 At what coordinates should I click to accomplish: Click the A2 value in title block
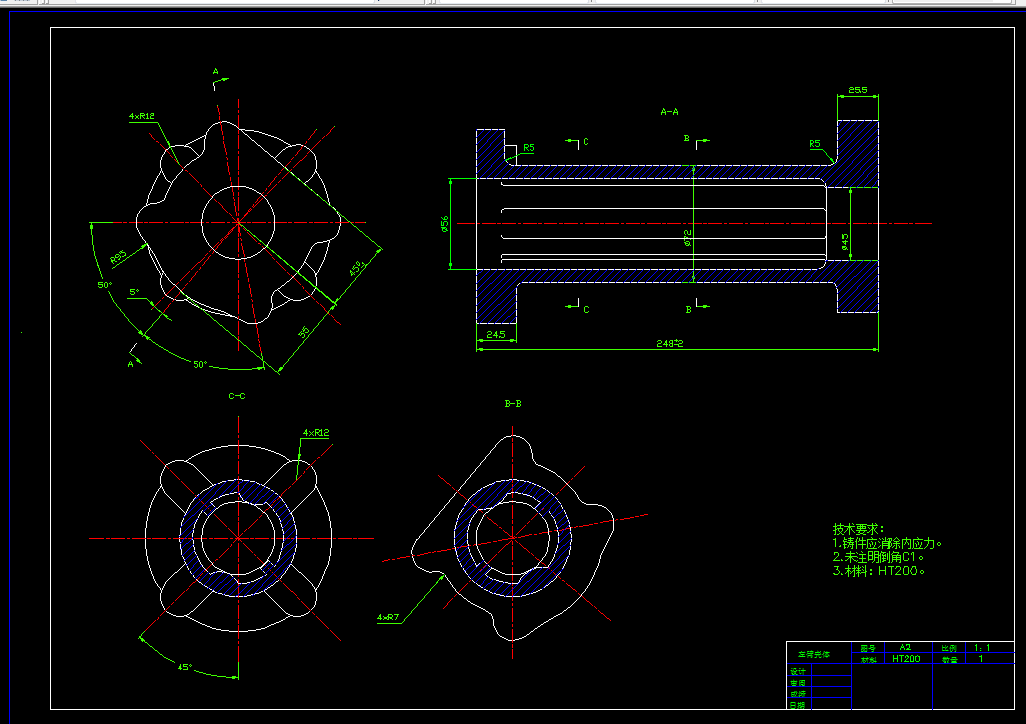[905, 647]
